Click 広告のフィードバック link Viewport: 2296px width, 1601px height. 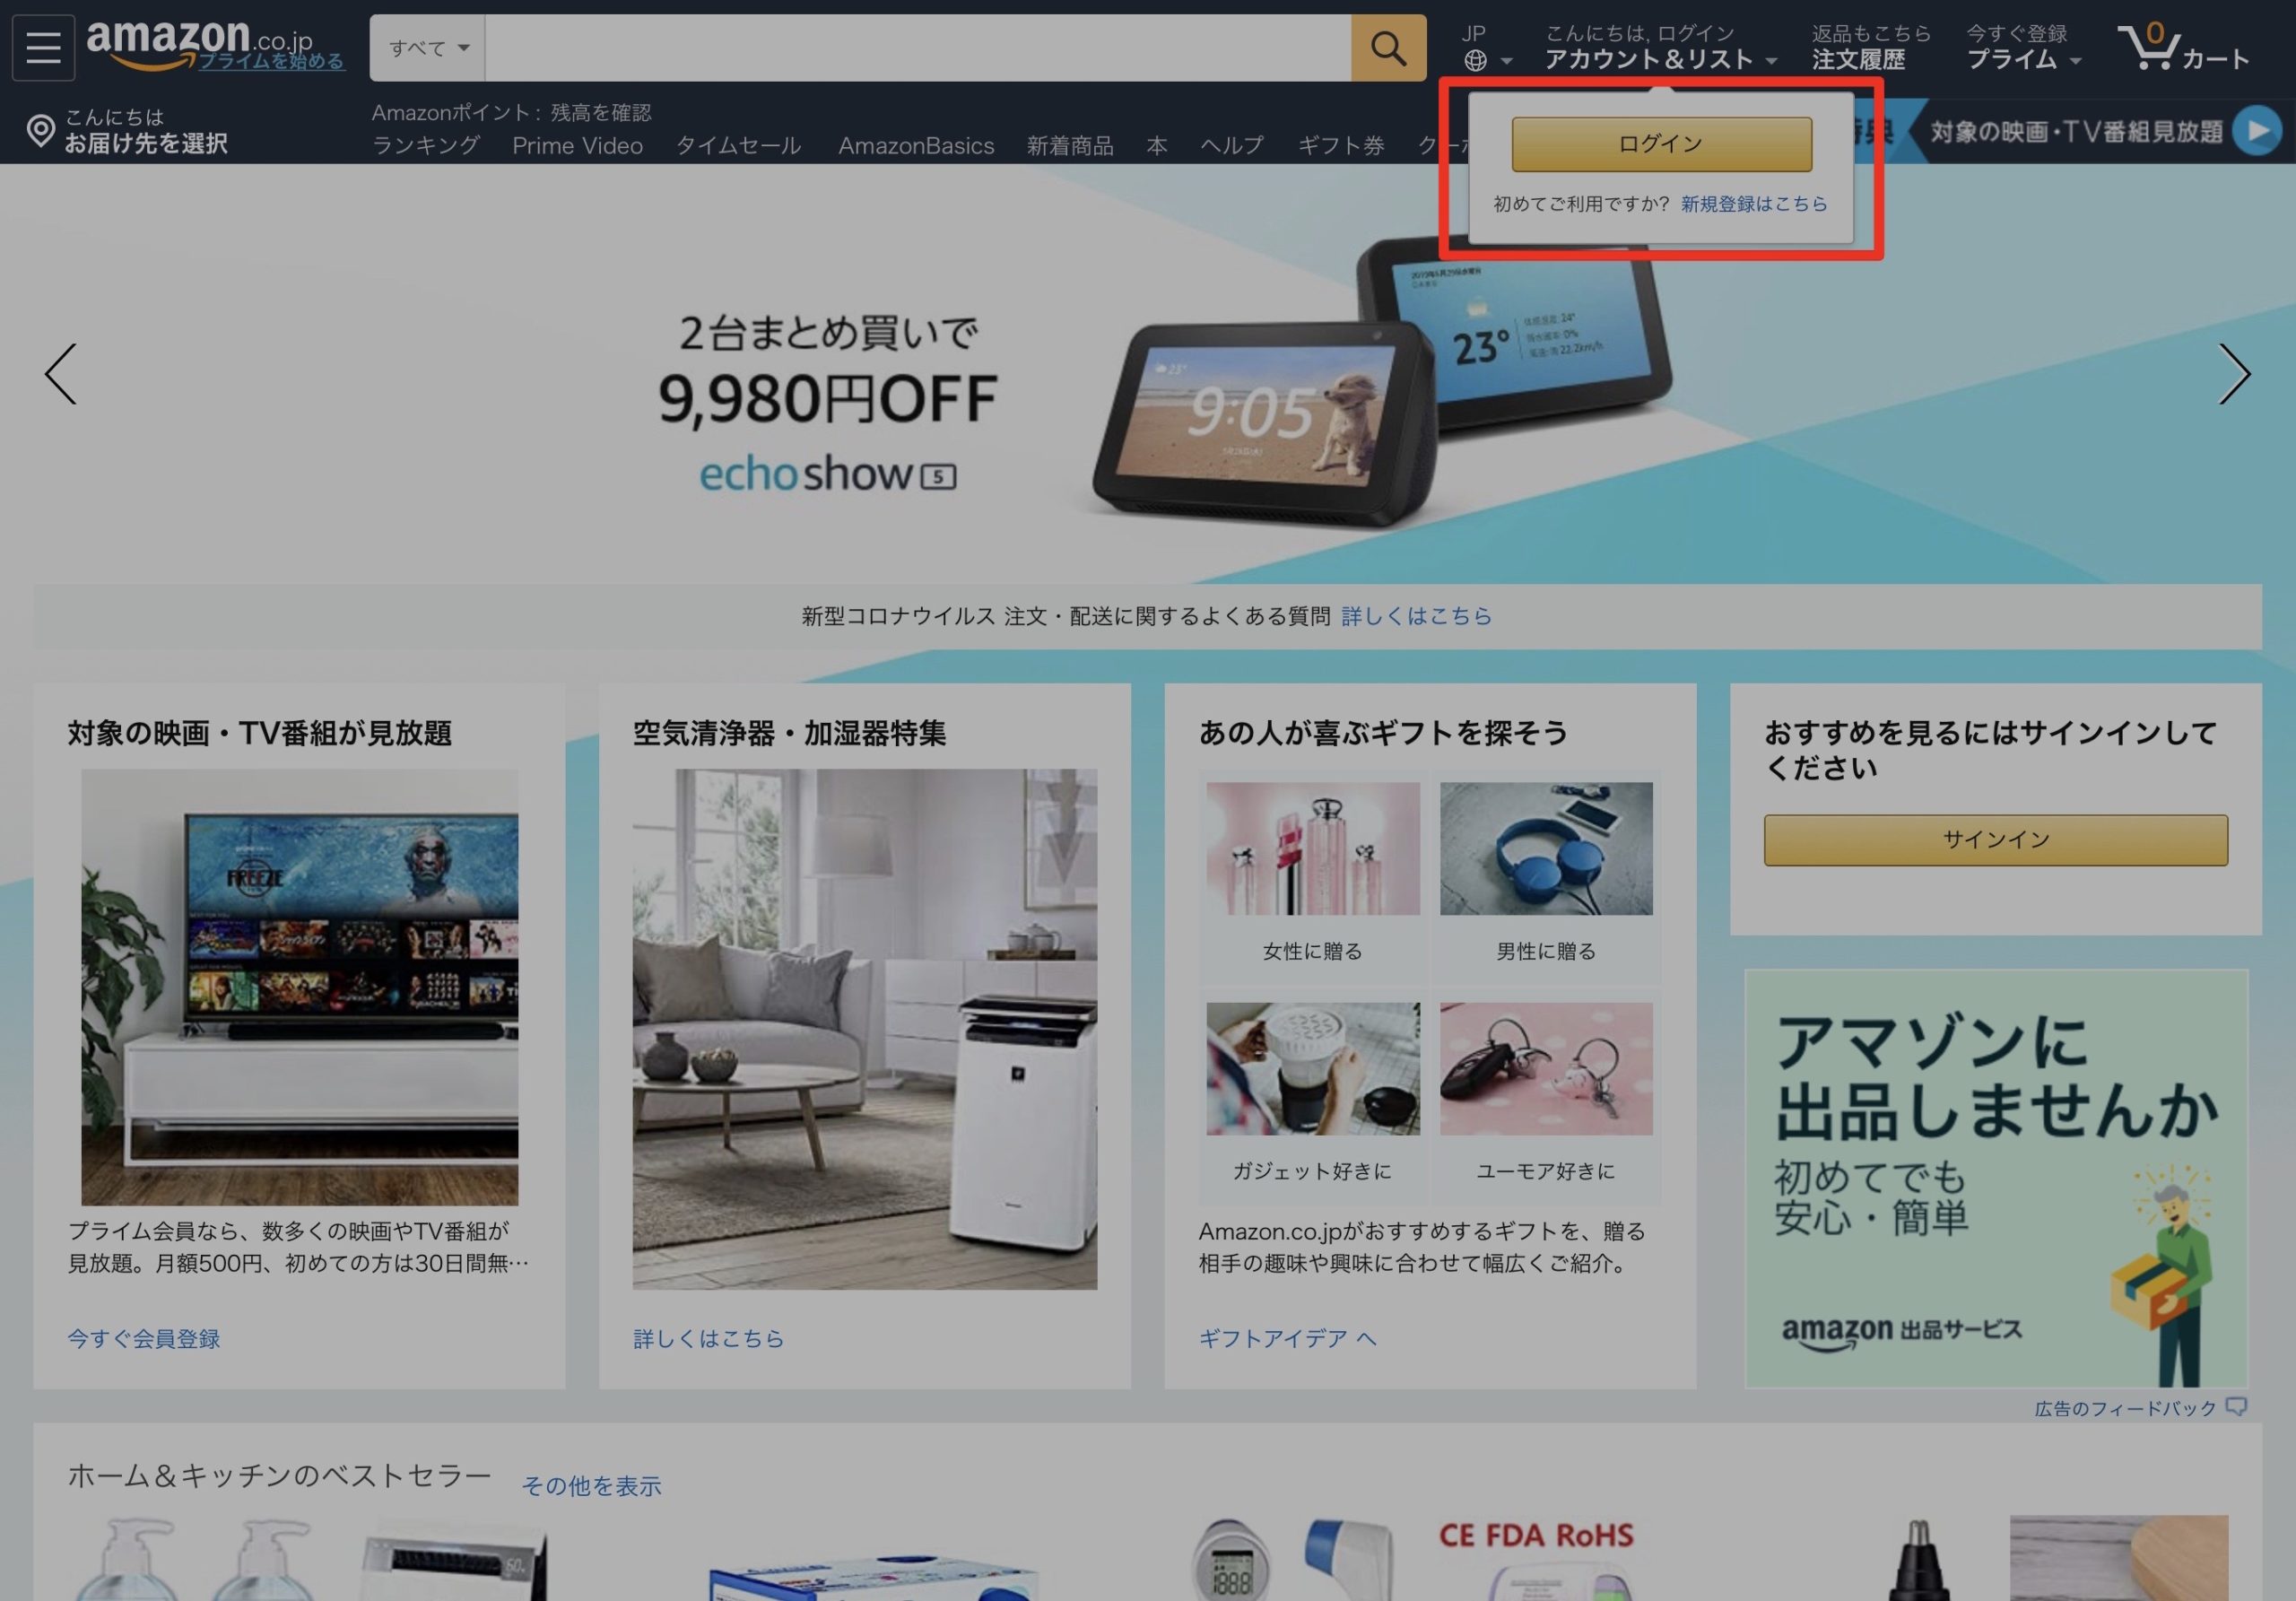click(2126, 1408)
